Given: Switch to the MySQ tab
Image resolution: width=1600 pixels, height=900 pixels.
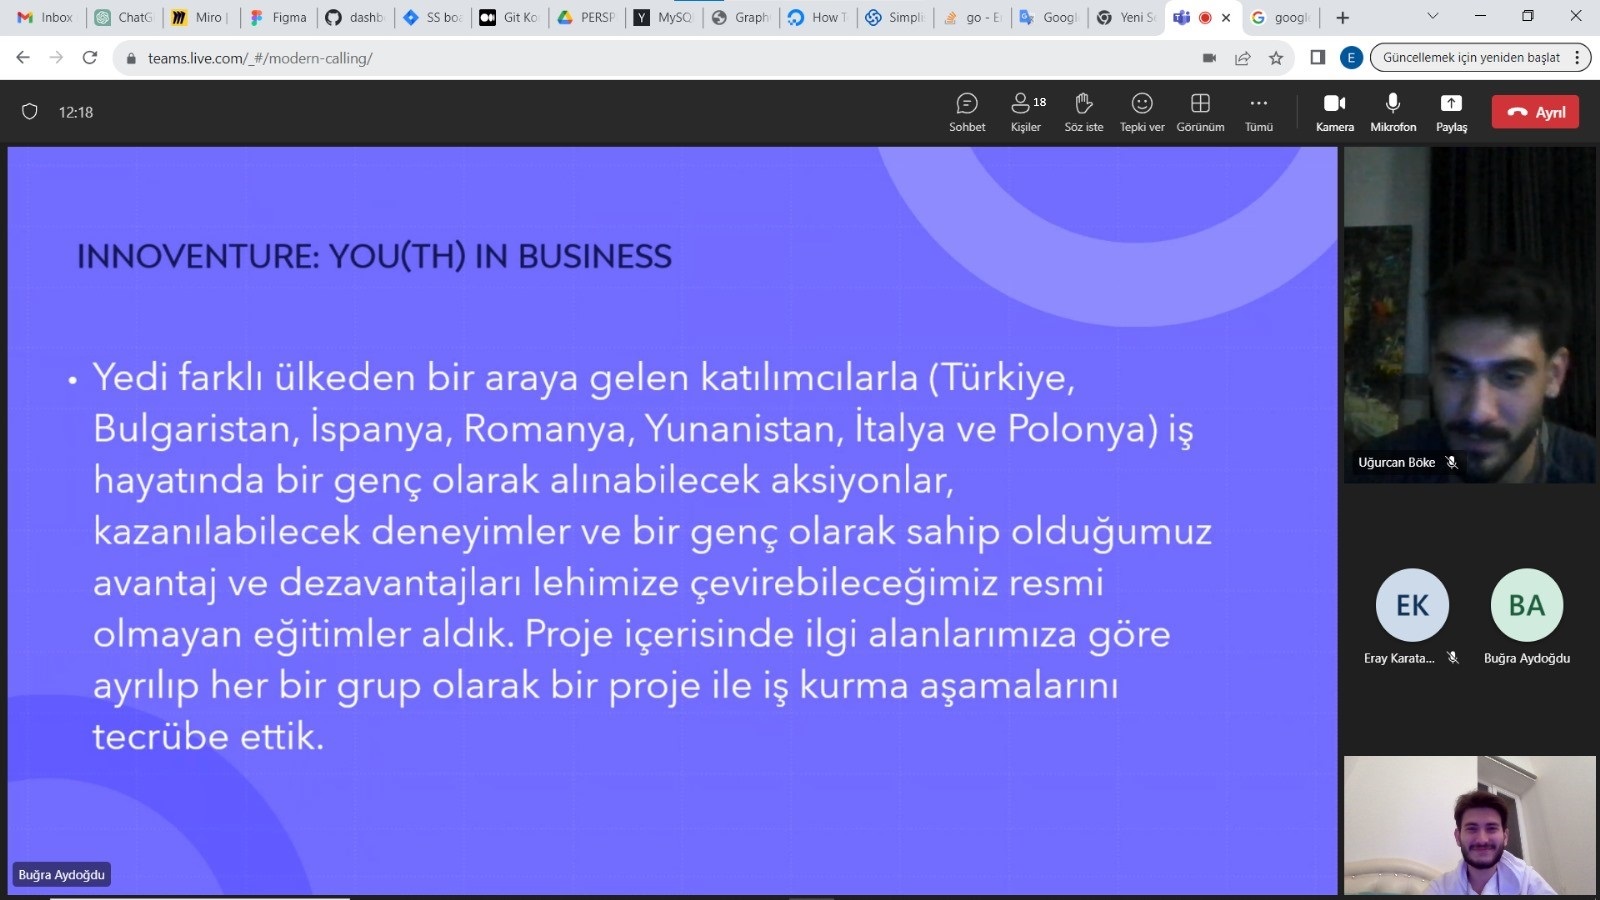Looking at the screenshot, I should (664, 17).
